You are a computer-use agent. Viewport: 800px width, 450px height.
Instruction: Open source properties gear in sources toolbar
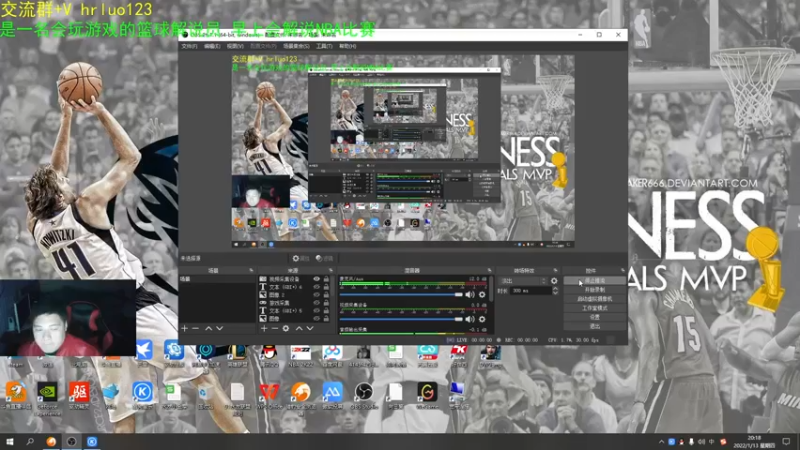286,328
